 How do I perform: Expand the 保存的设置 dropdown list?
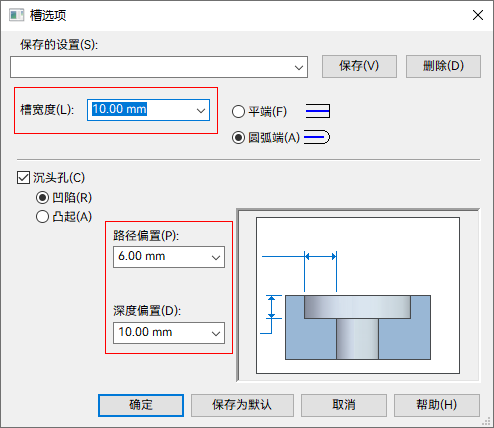(x=299, y=67)
